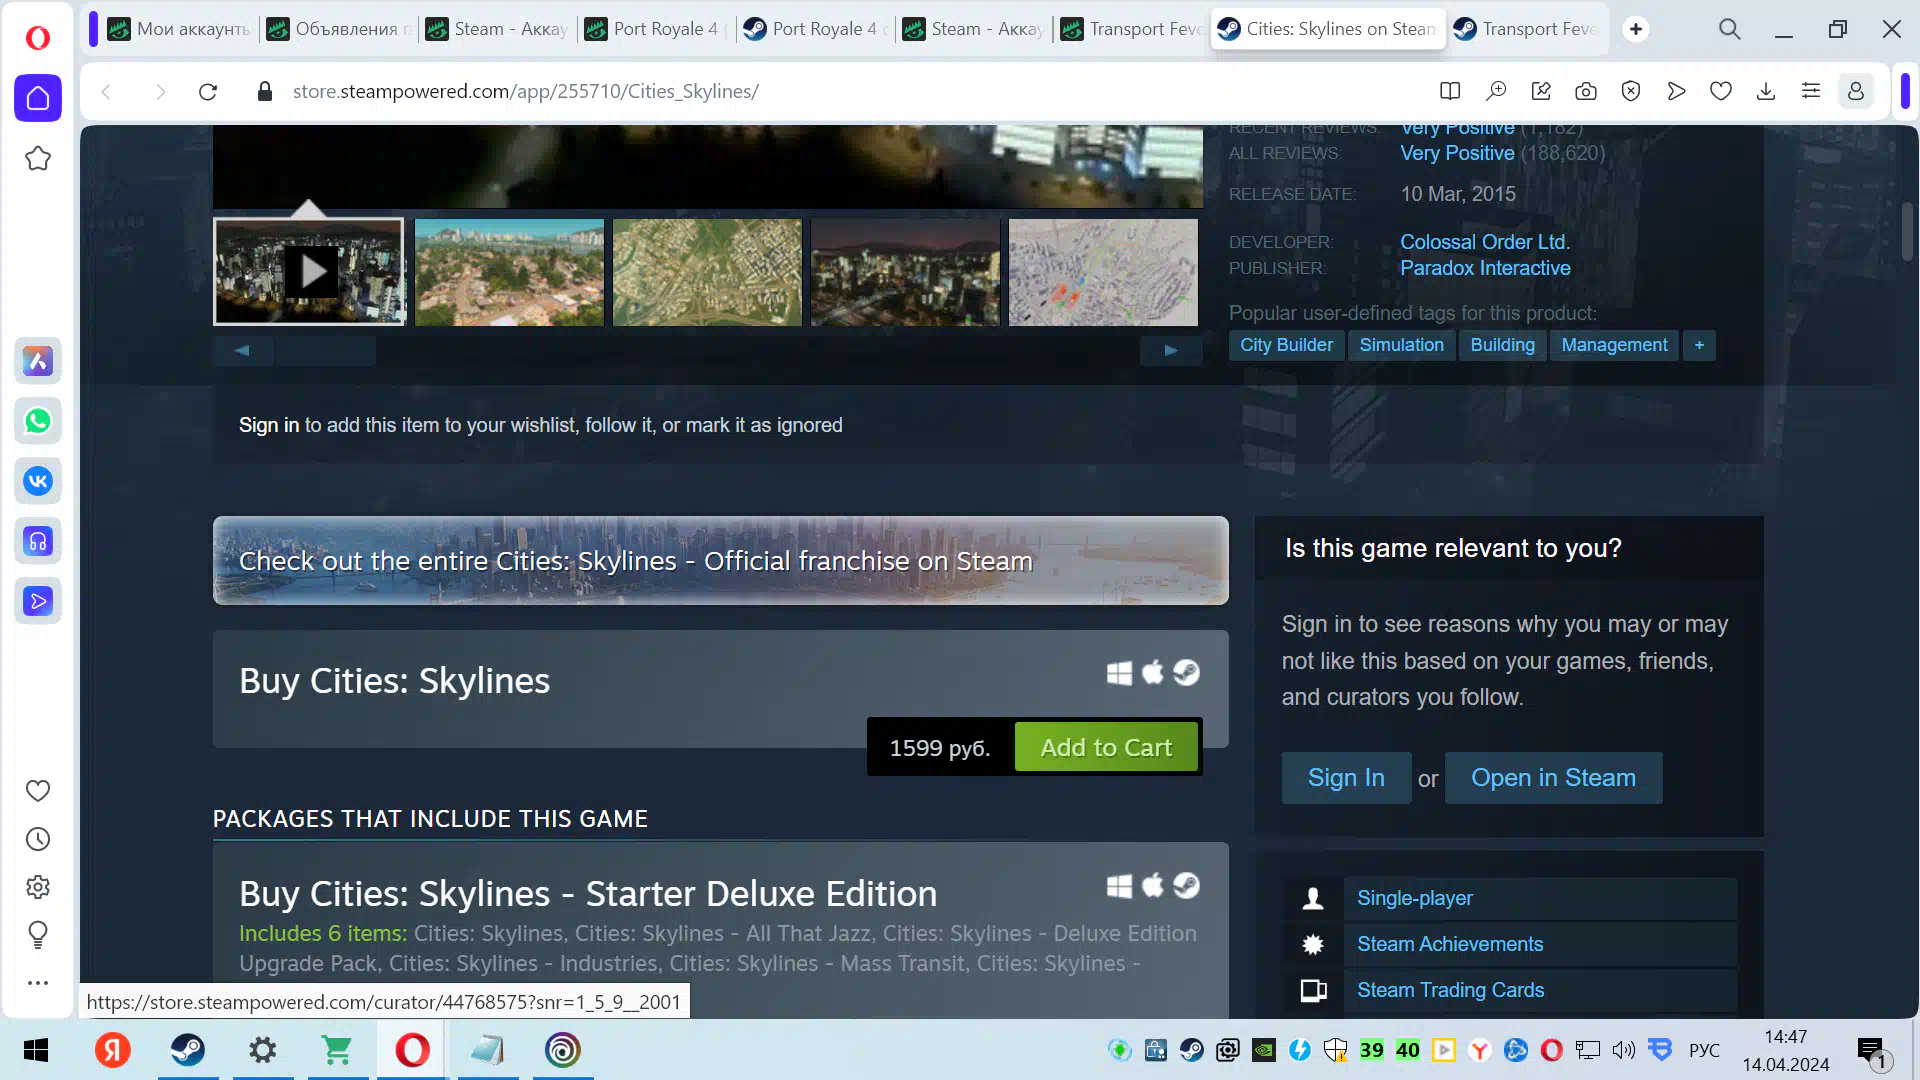Viewport: 1920px width, 1080px height.
Task: Open the Building tag
Action: [1502, 345]
